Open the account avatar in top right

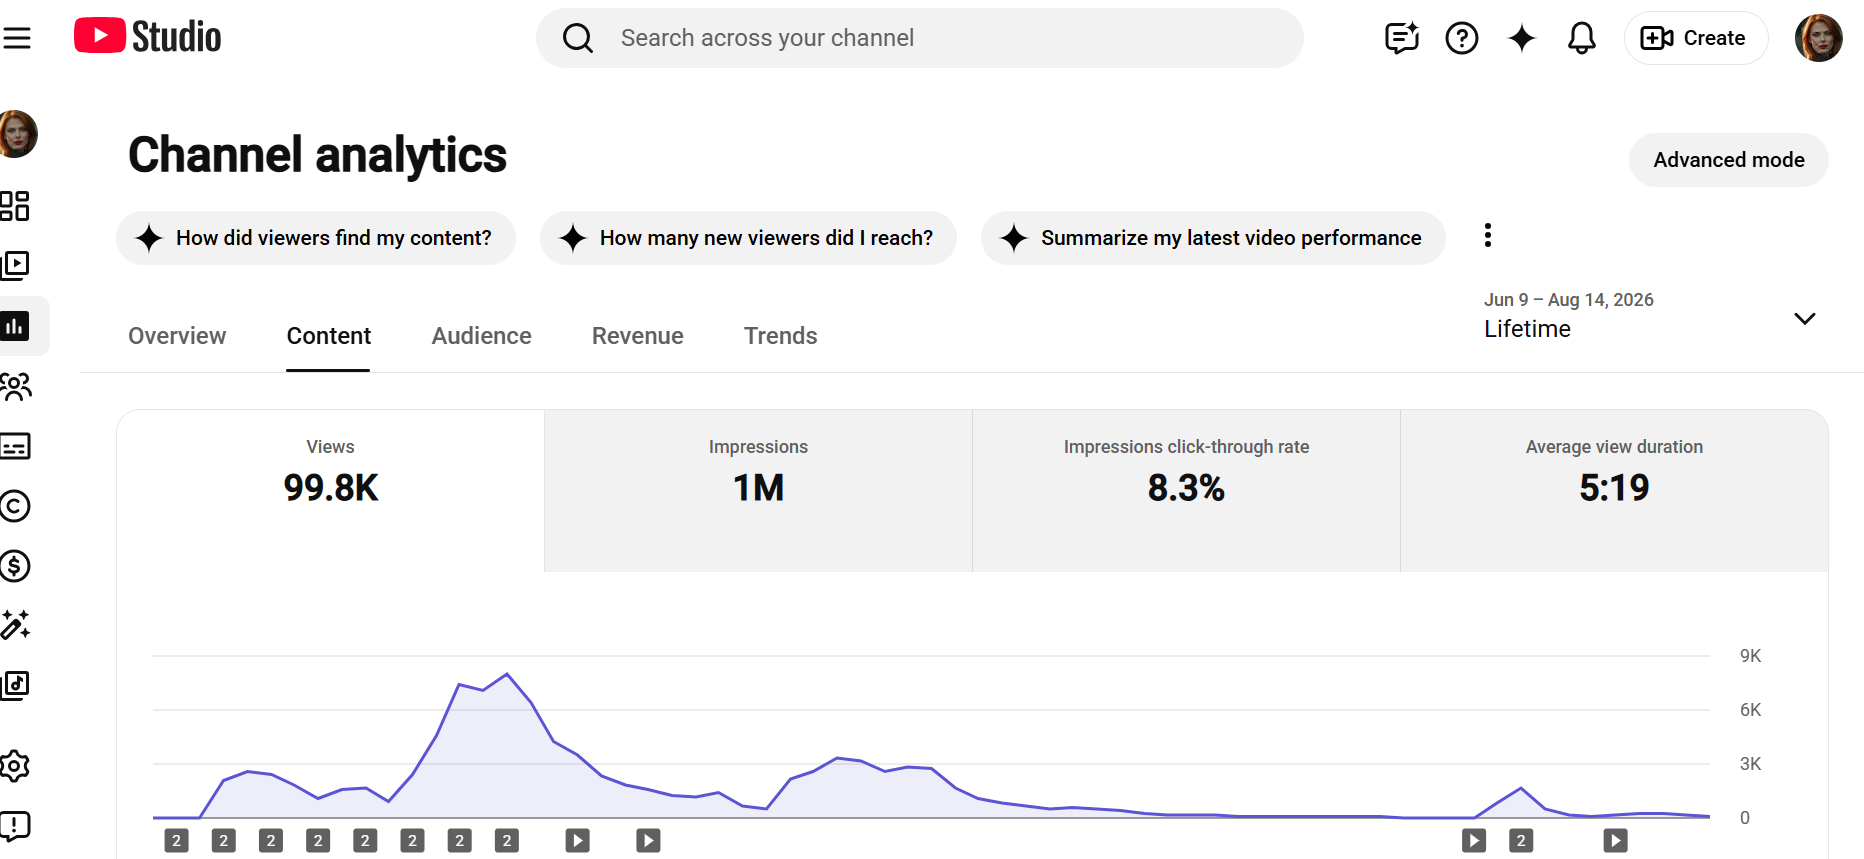coord(1819,38)
